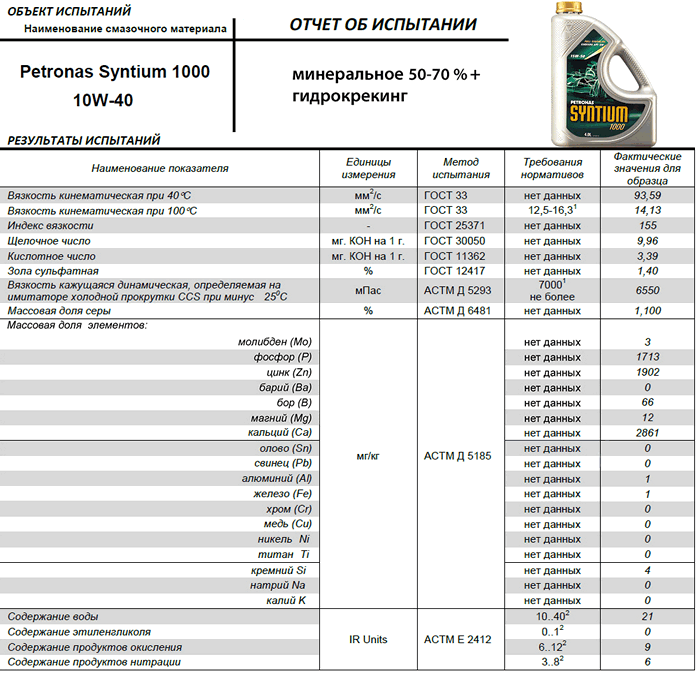
Task: Click element "молибден (Mo)"
Action: coord(275,342)
